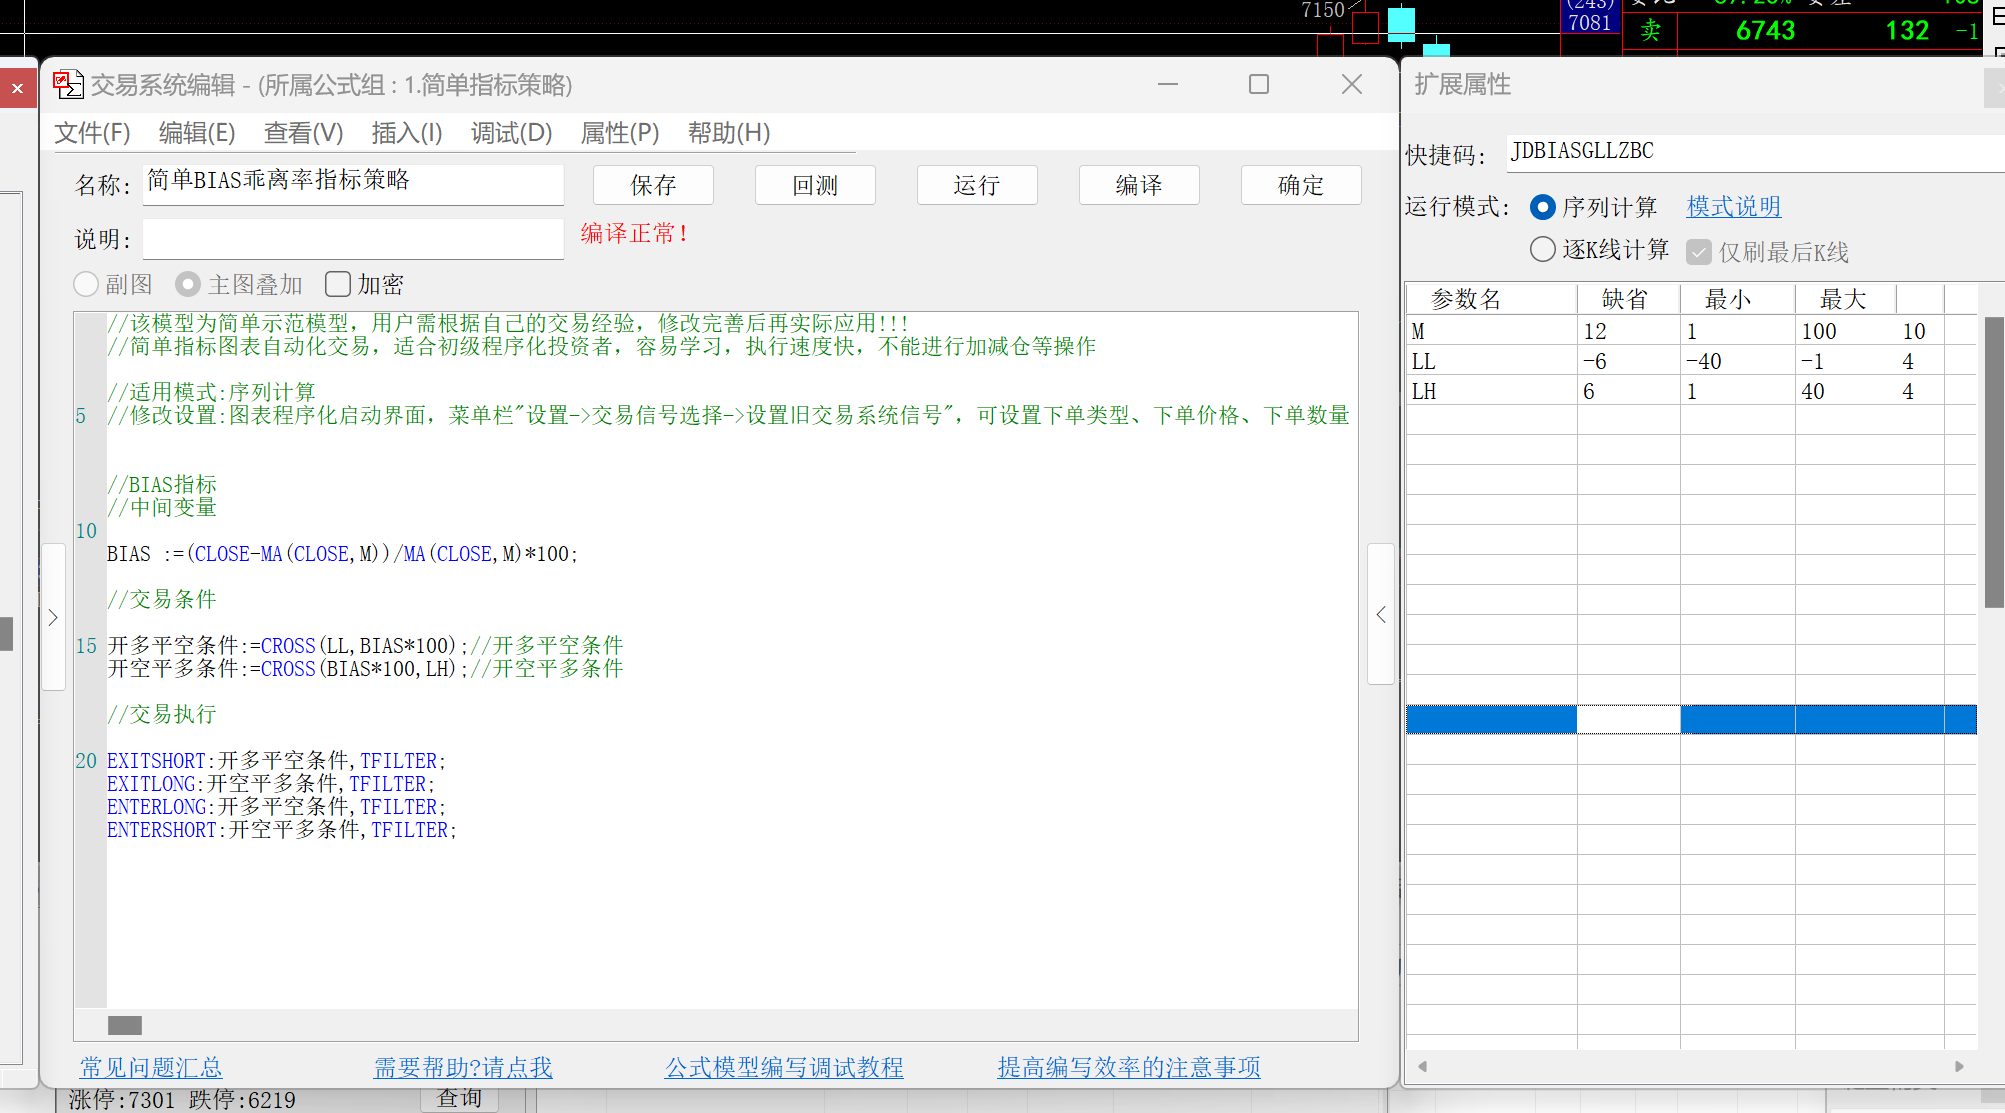Click parameter table scroll left arrow
Viewport: 2005px width, 1113px height.
point(1422,1066)
